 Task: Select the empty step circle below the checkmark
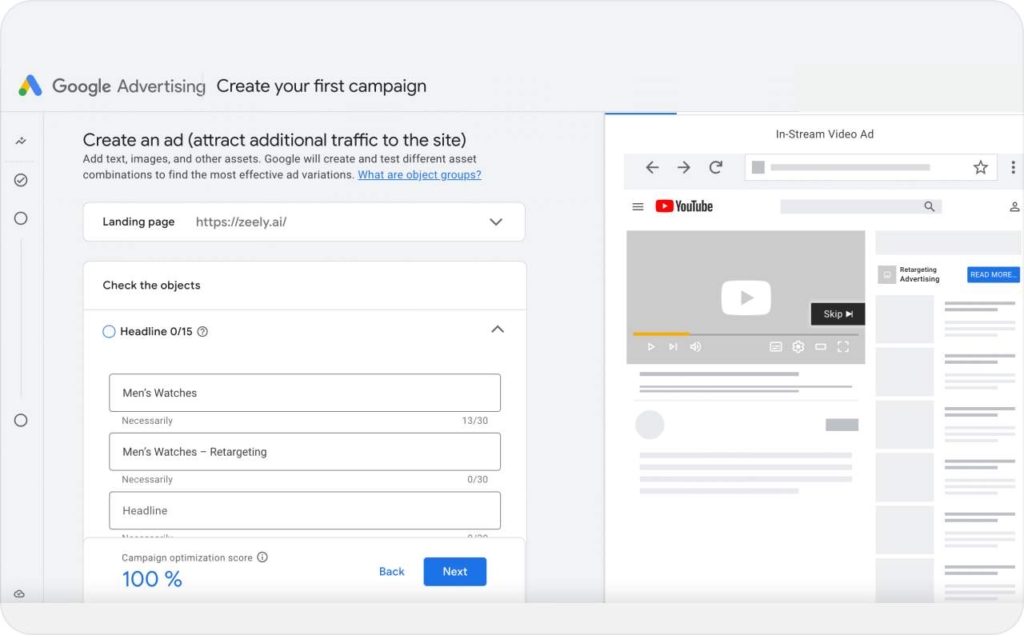[20, 218]
